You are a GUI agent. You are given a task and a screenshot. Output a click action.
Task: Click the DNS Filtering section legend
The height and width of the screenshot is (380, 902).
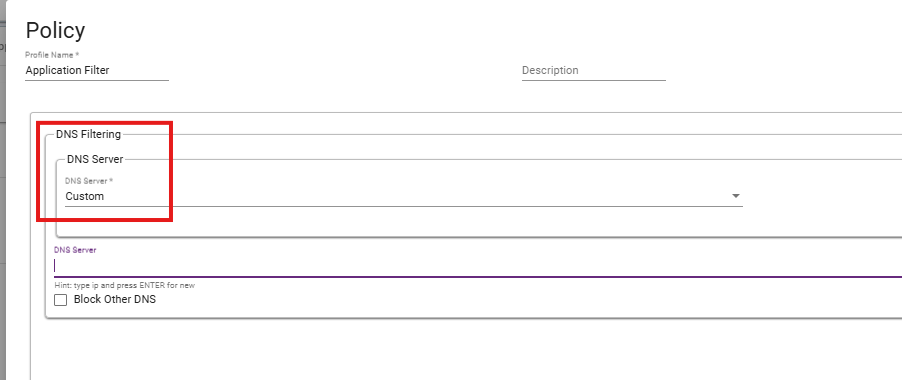88,134
